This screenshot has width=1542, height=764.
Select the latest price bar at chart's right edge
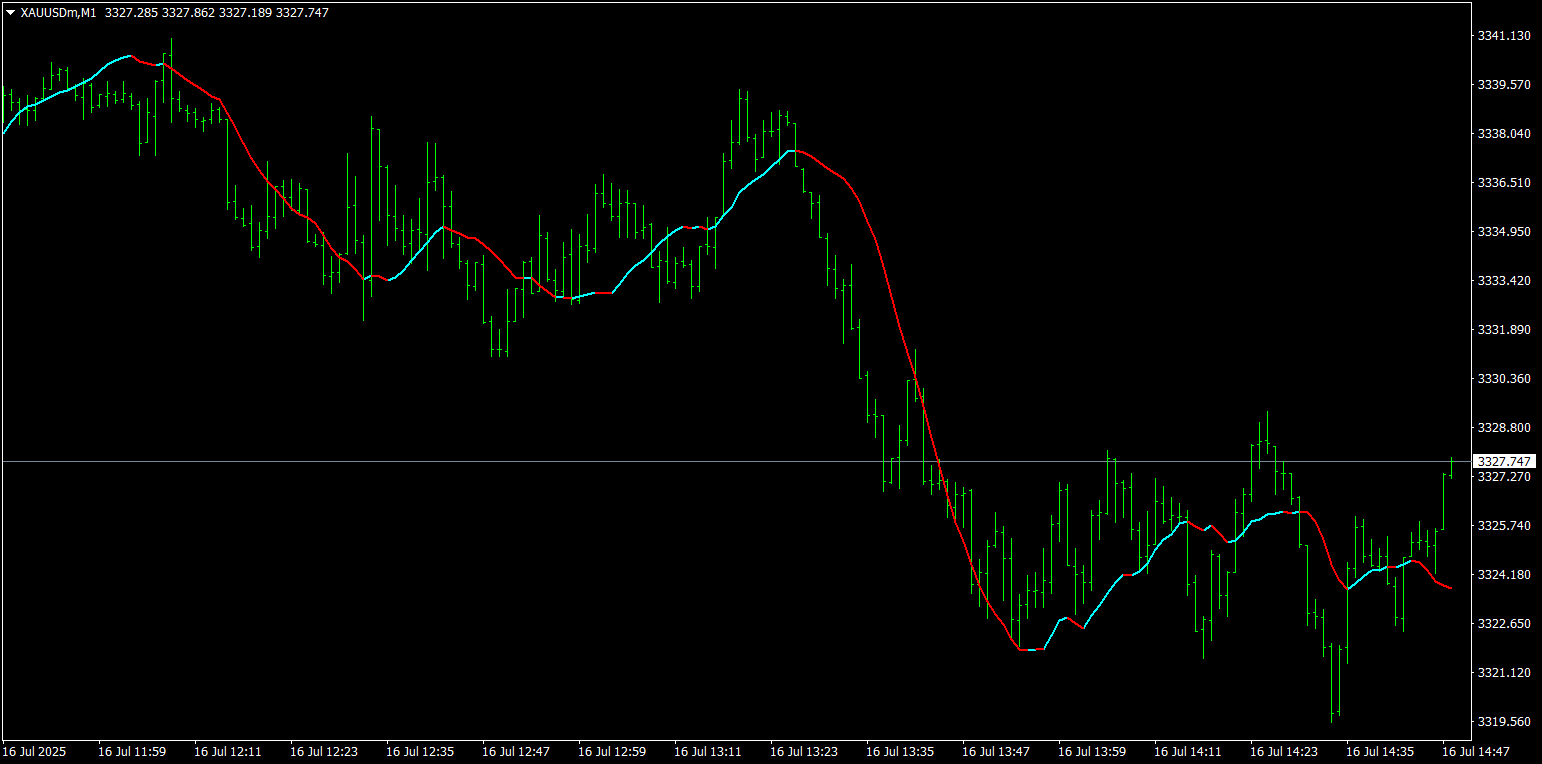(x=1451, y=467)
